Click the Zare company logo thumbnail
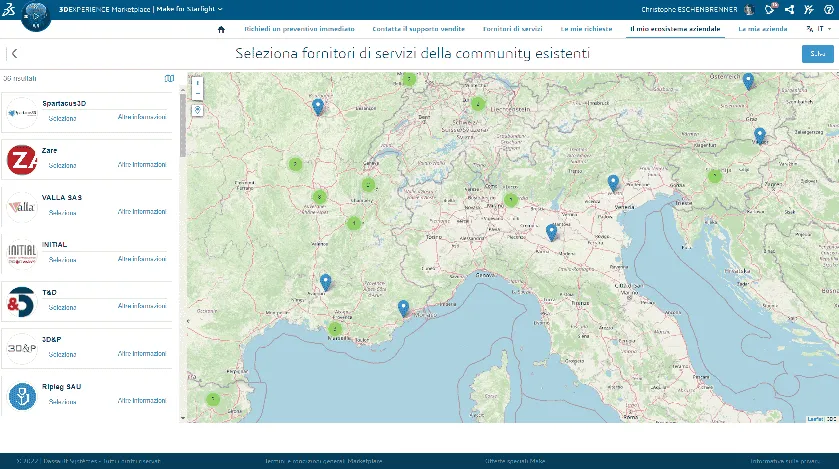 pyautogui.click(x=21, y=160)
